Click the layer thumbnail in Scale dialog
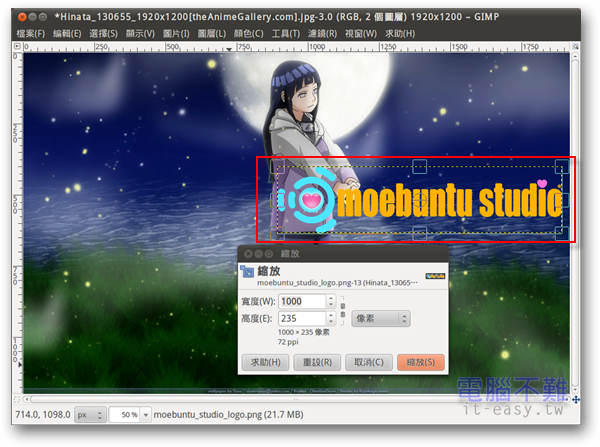 (x=434, y=276)
